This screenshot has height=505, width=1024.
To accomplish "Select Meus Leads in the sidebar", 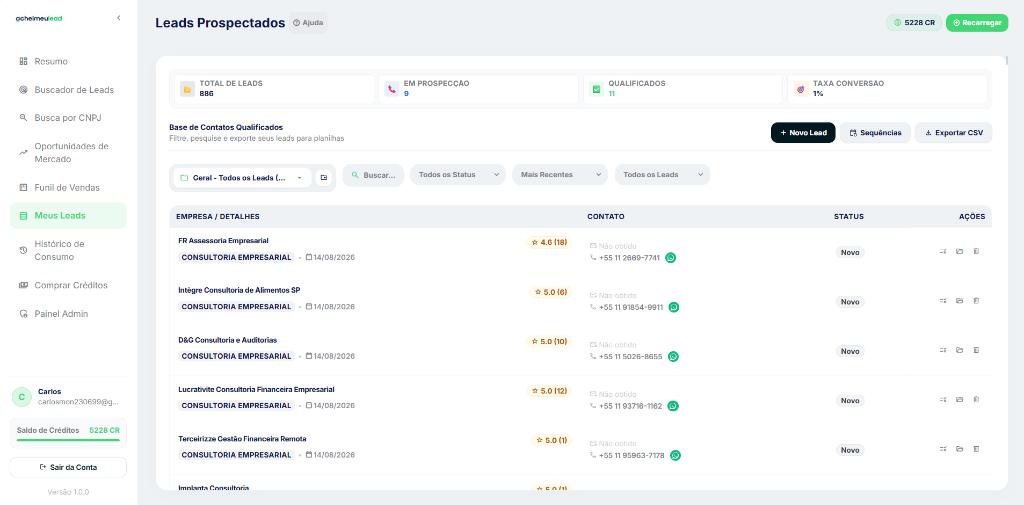I will pyautogui.click(x=68, y=216).
